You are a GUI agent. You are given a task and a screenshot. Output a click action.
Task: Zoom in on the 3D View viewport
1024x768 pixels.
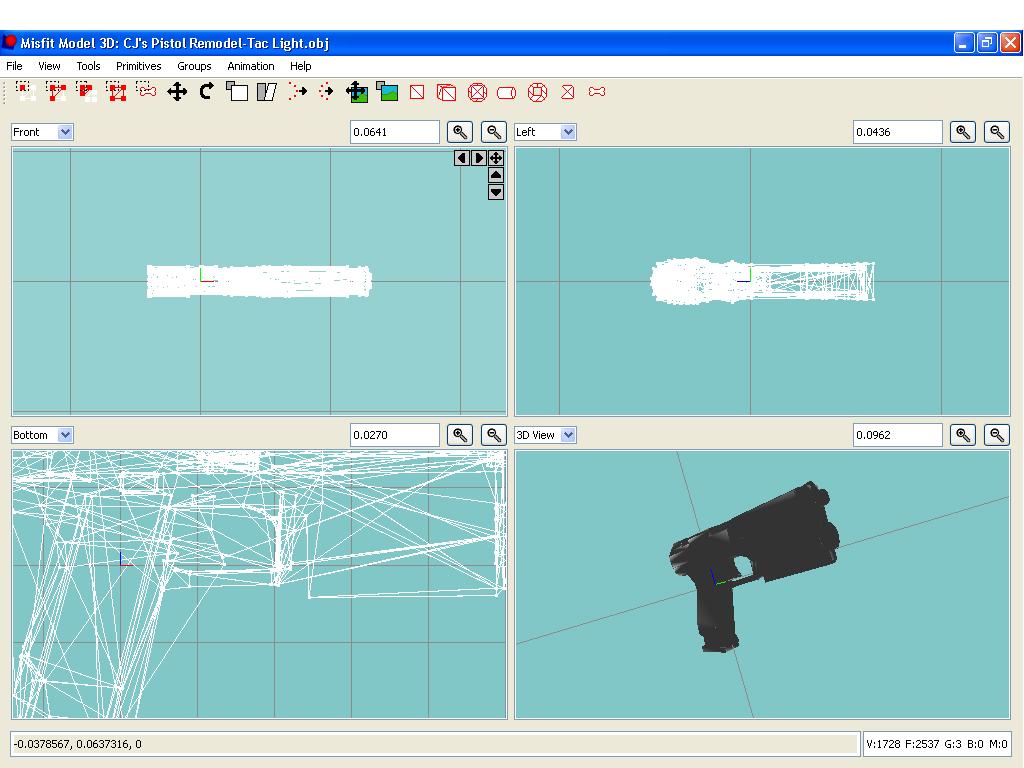[x=963, y=435]
